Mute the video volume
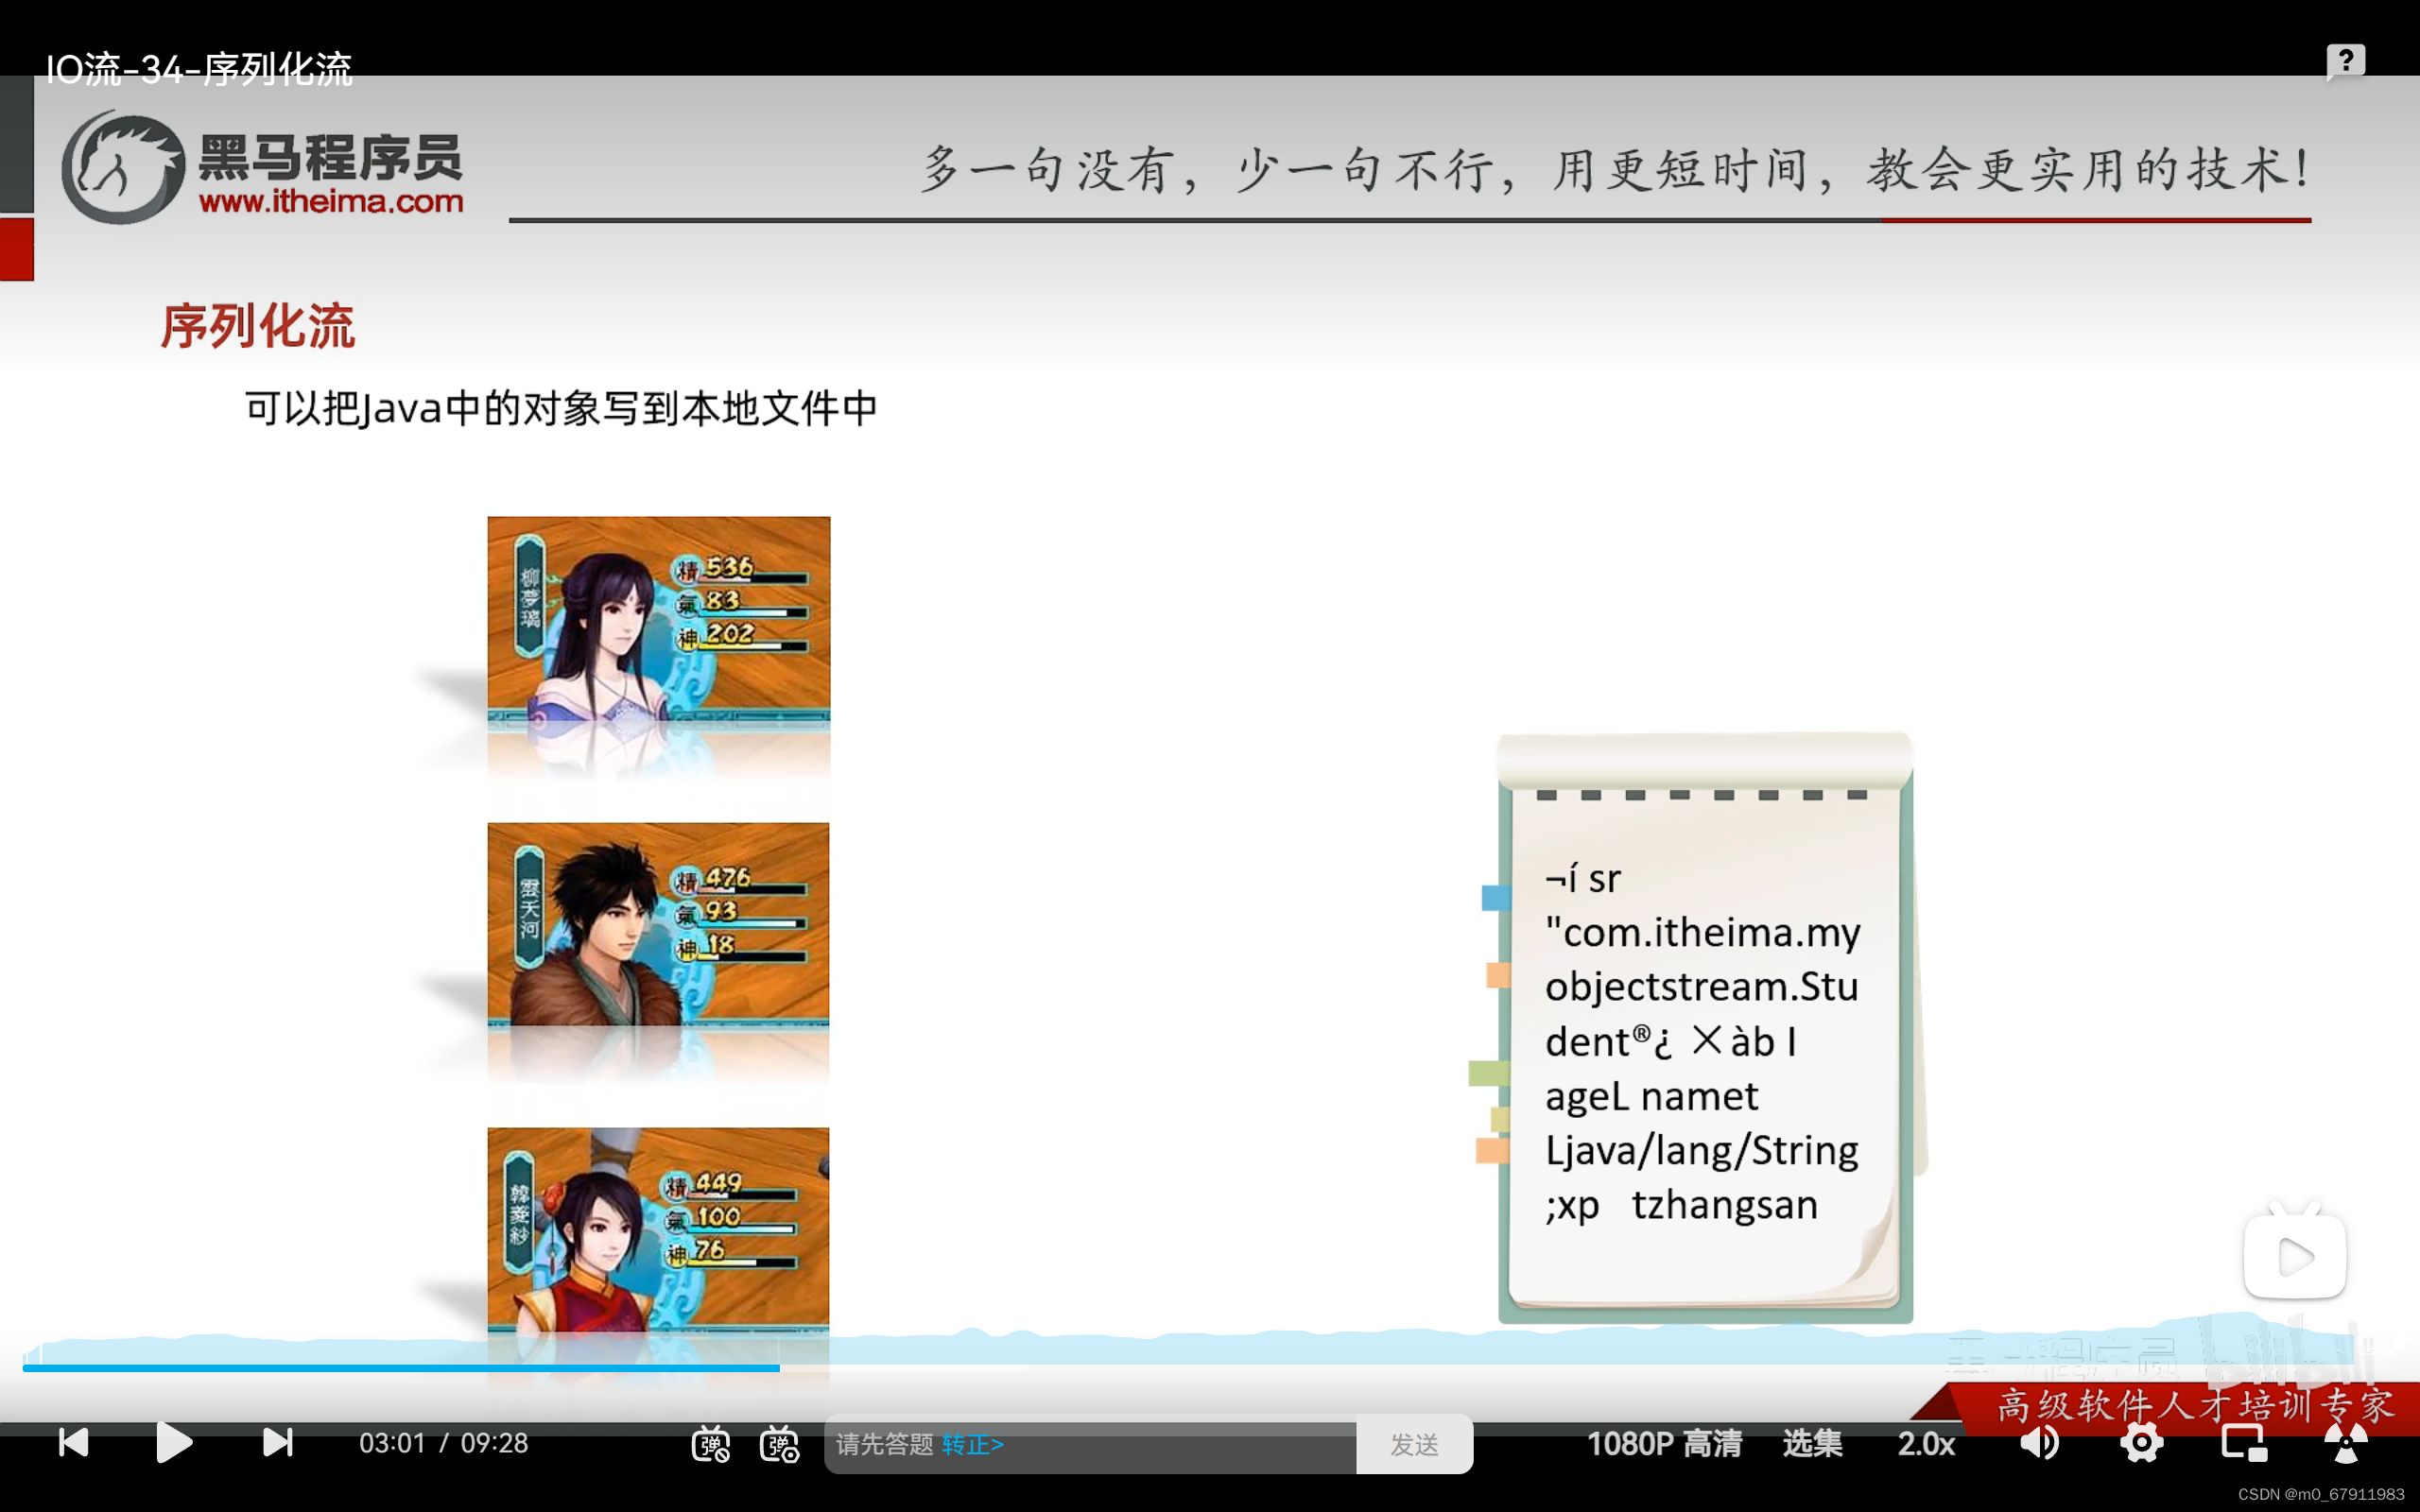 [x=2039, y=1443]
